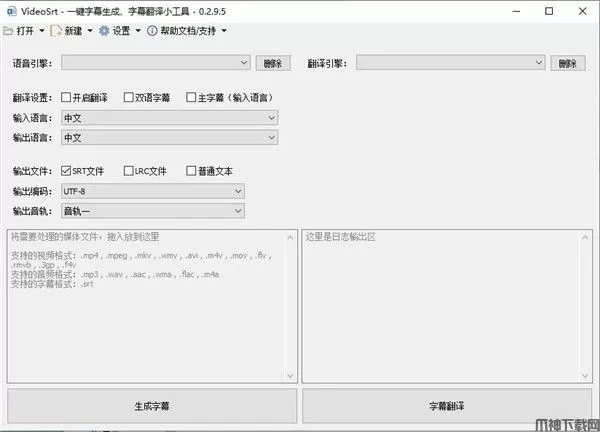The image size is (600, 432).
Task: Click the folder icon beside 打开
Action: tap(8, 31)
